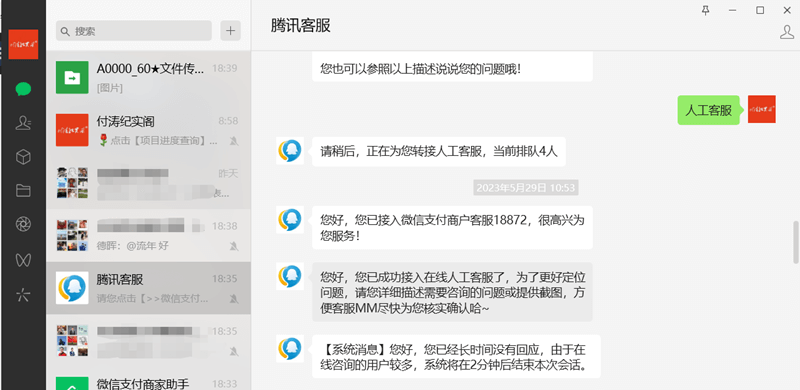The width and height of the screenshot is (800, 390).
Task: Click the 腾讯客服 avatar beside the 请稍后 message
Action: pos(290,151)
